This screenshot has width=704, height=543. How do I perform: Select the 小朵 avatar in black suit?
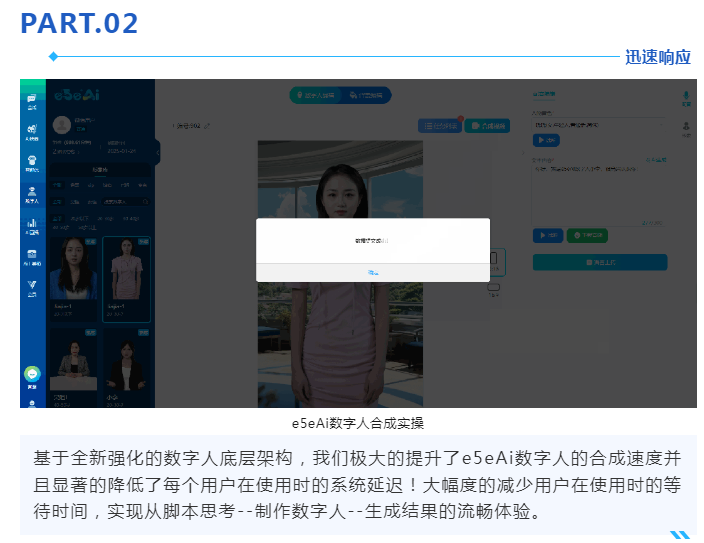click(127, 360)
